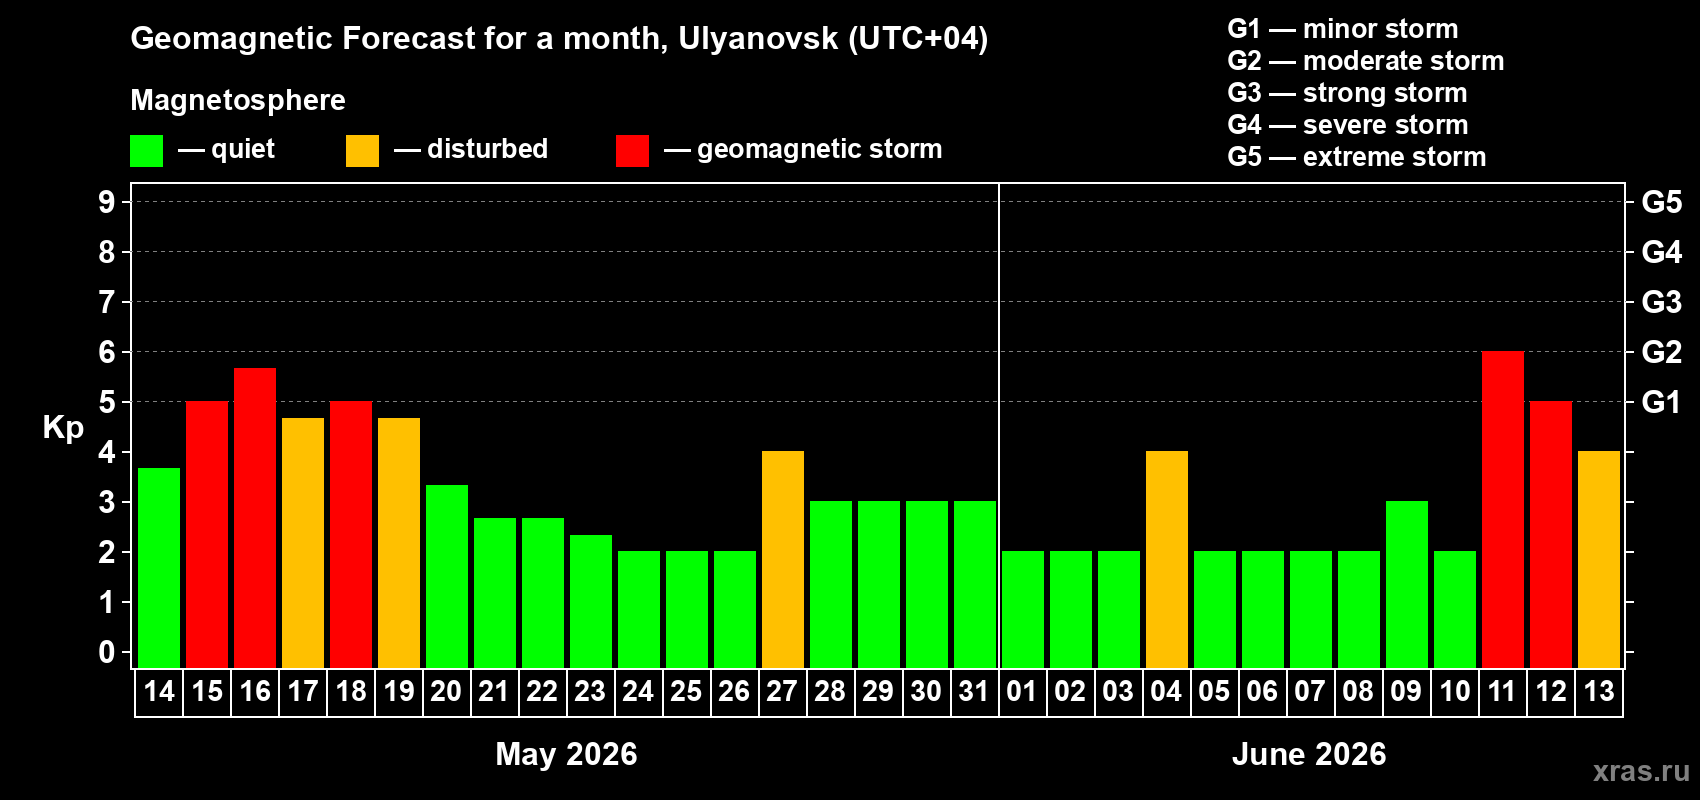The image size is (1700, 800).
Task: Click date label 31 on the axis
Action: pyautogui.click(x=975, y=692)
